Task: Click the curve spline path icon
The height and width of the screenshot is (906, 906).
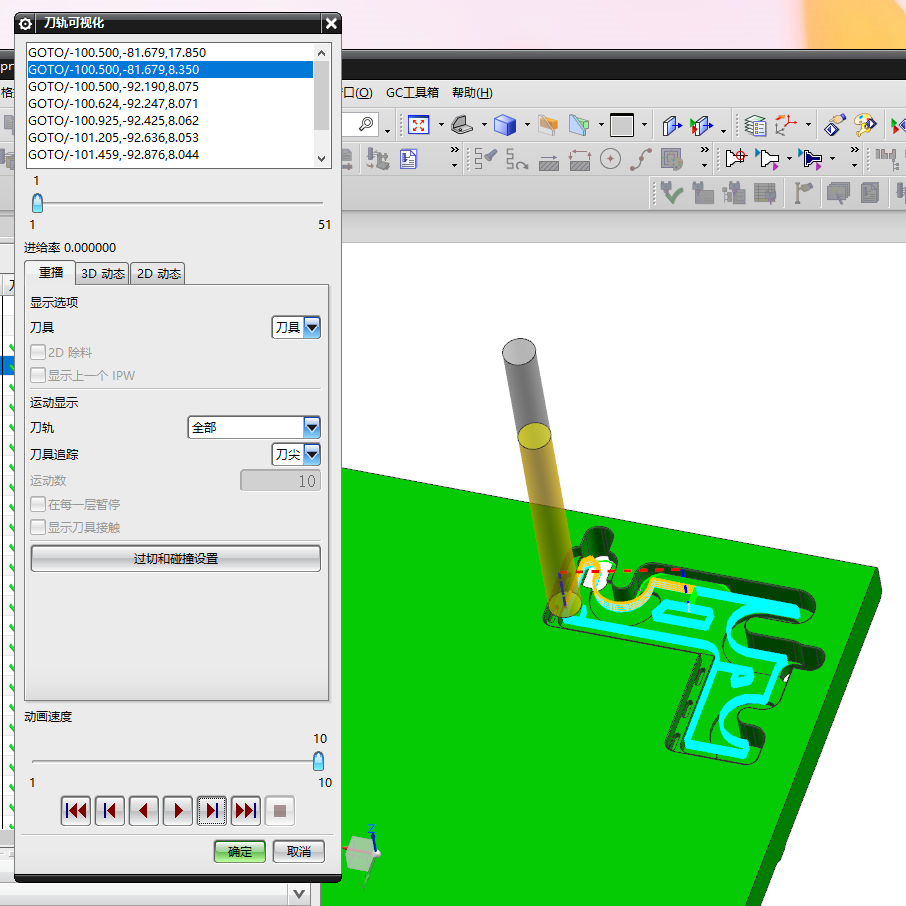Action: [641, 159]
